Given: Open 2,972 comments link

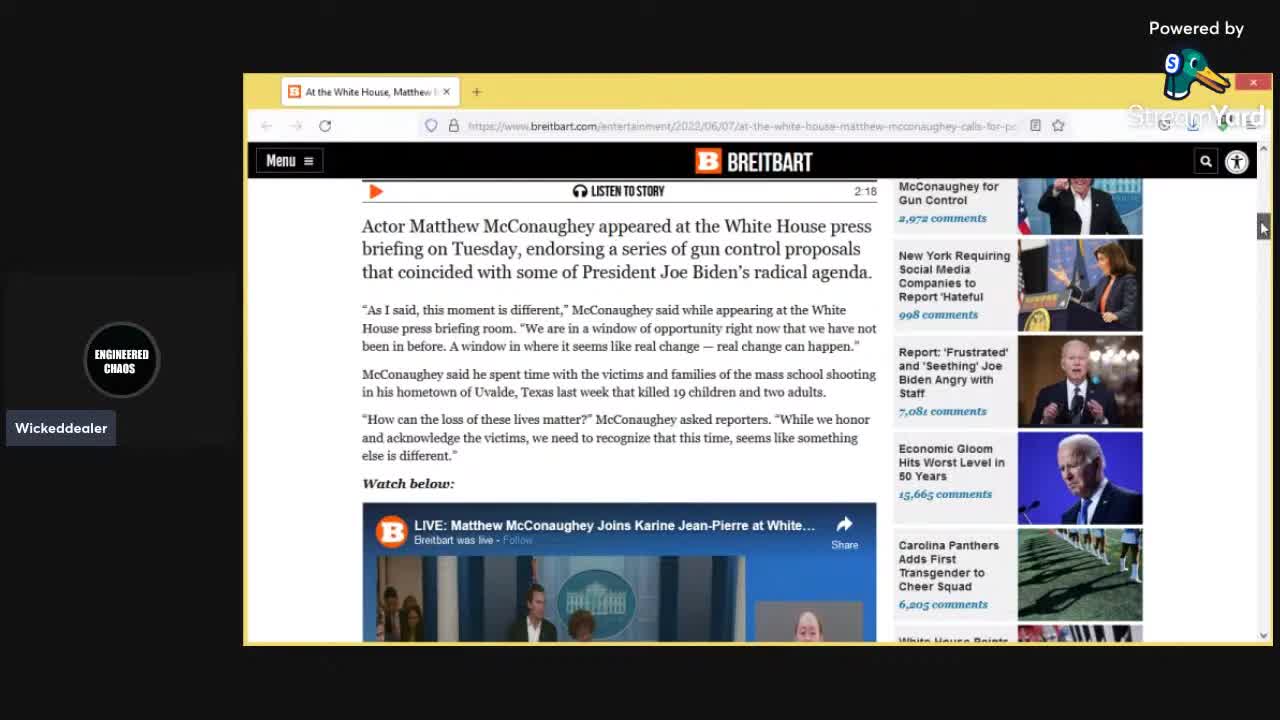Looking at the screenshot, I should [x=942, y=218].
